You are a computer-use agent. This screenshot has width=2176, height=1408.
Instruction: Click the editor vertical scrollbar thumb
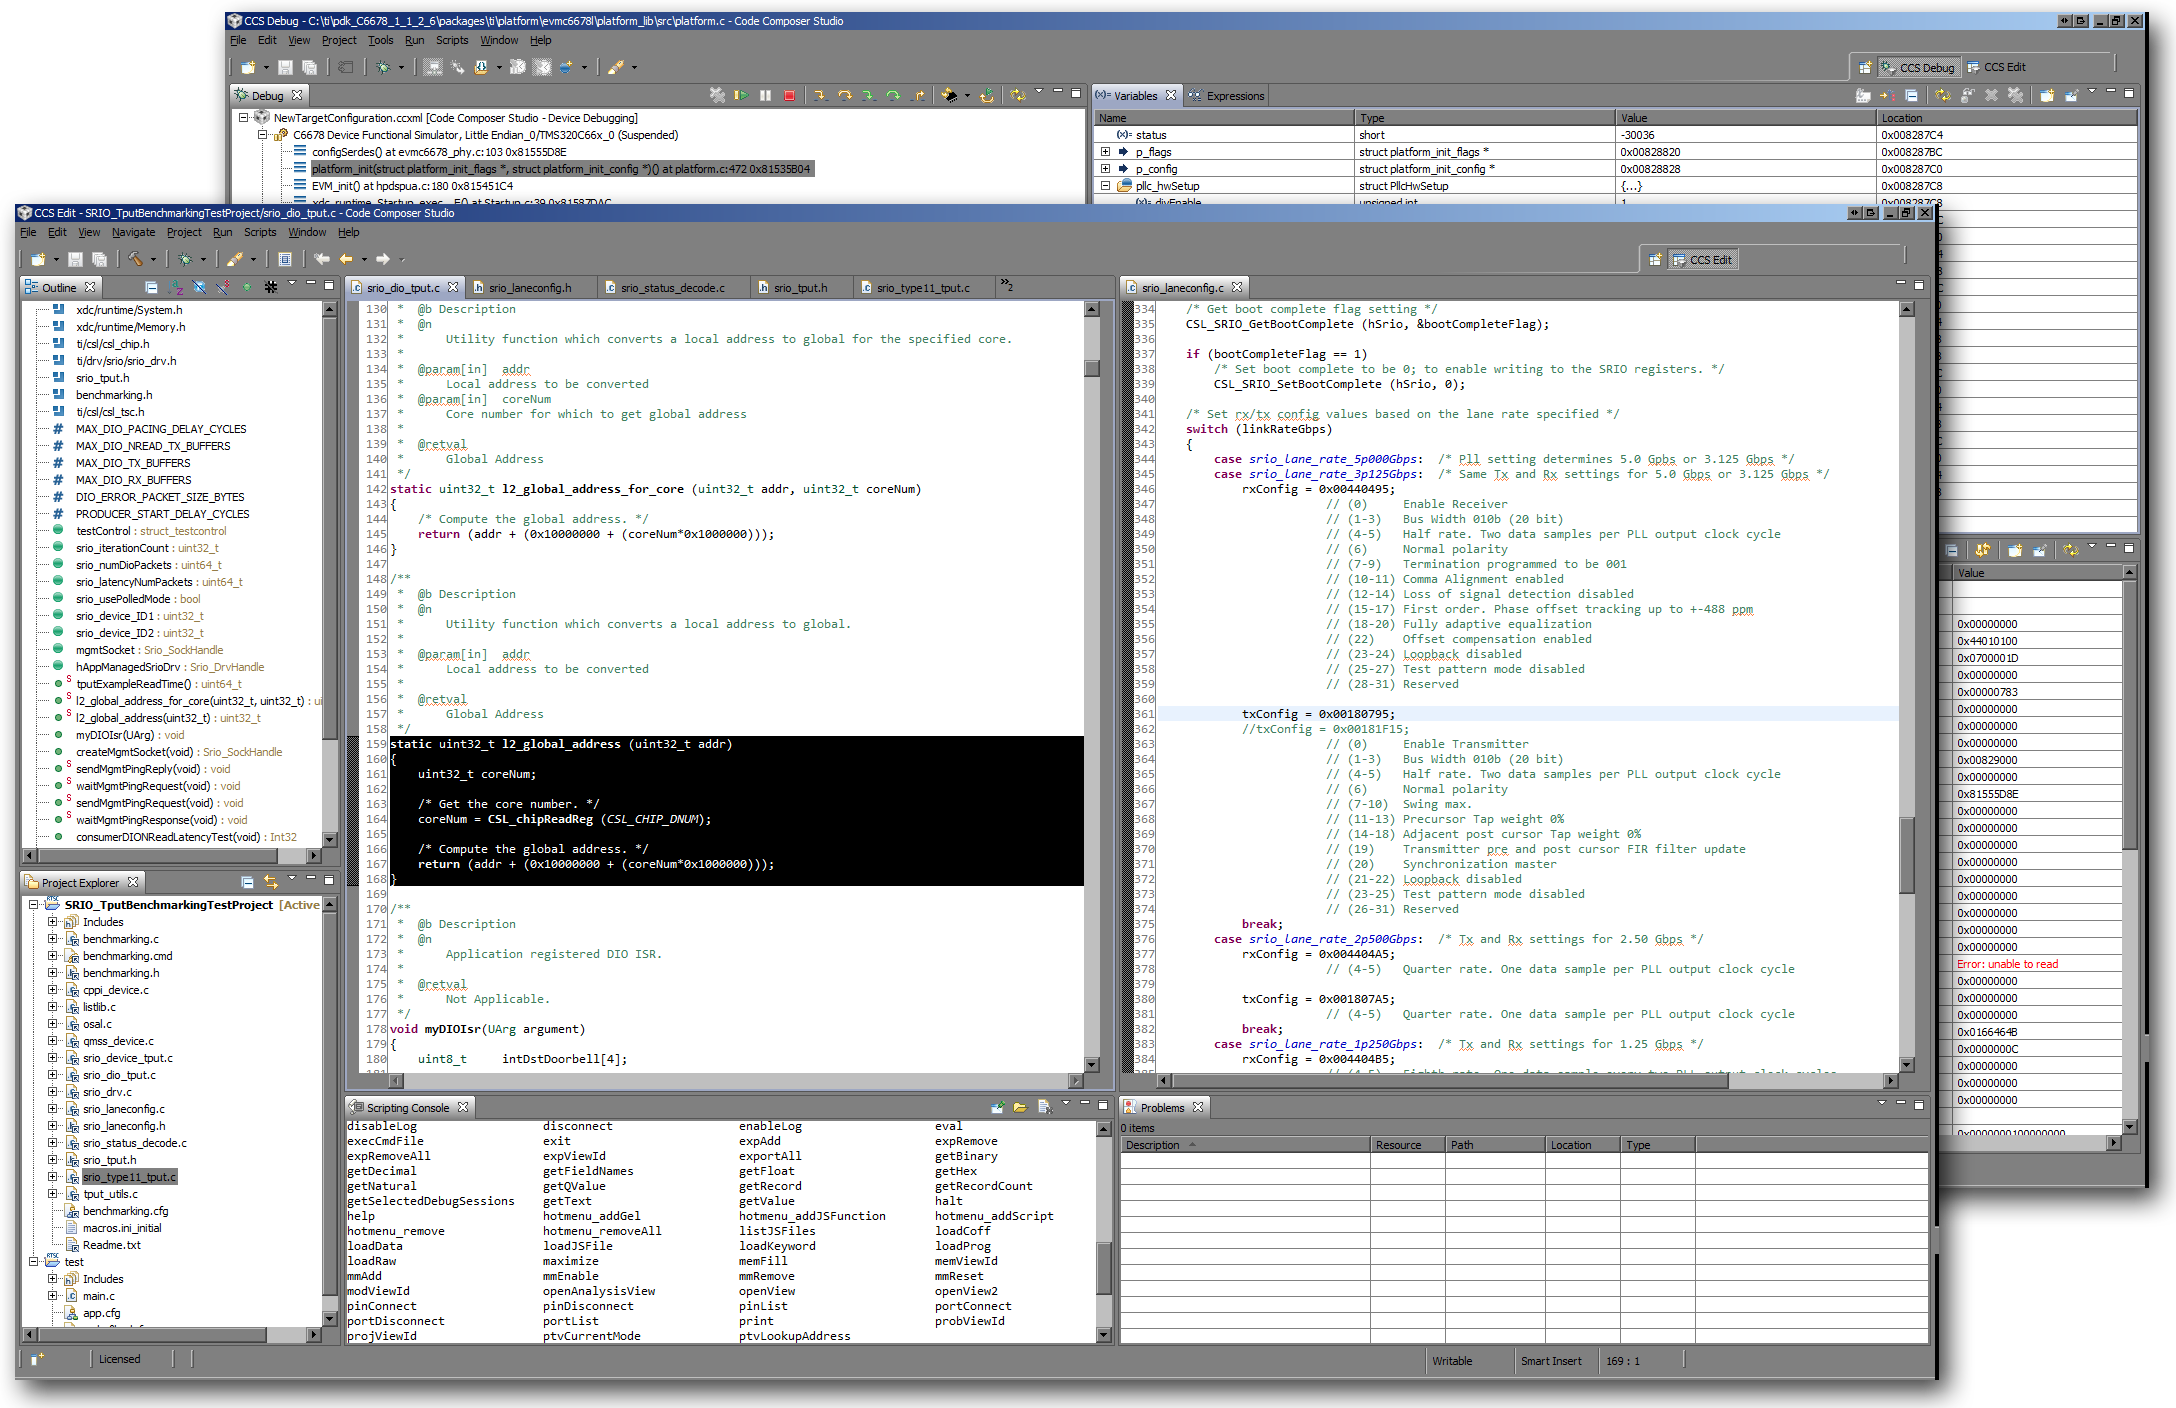pyautogui.click(x=1092, y=368)
